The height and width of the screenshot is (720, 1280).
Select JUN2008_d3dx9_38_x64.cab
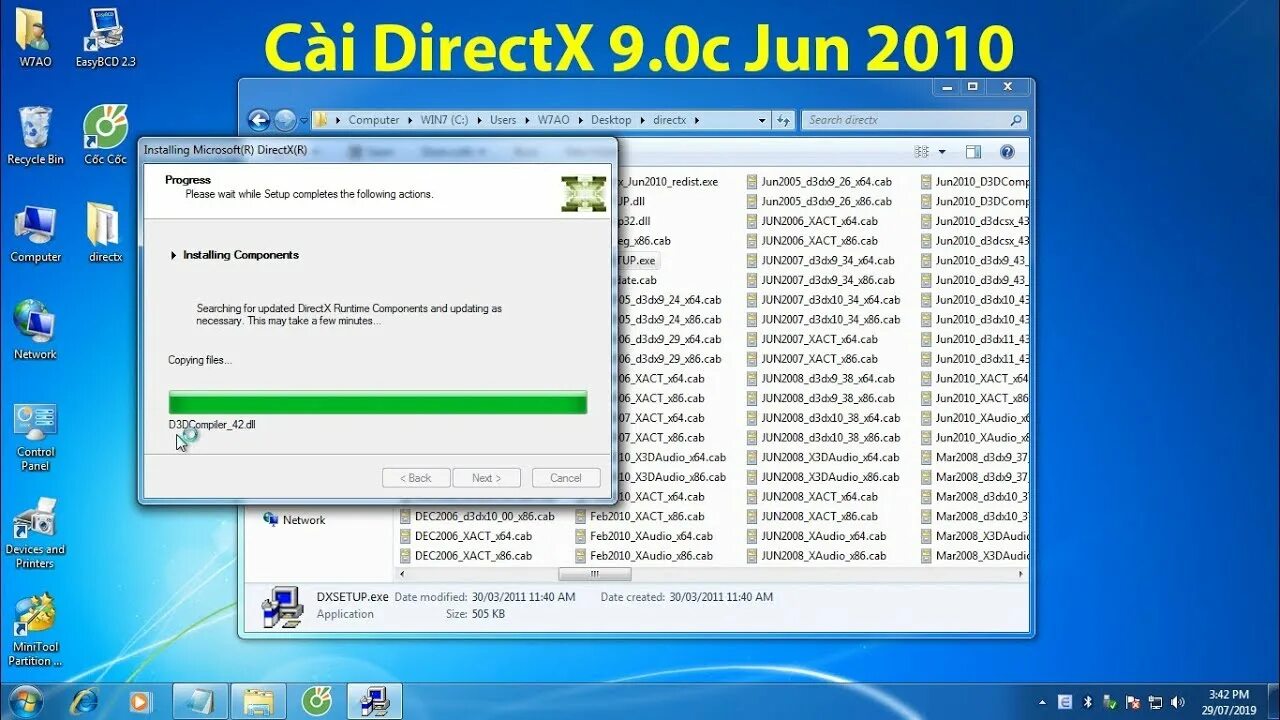click(821, 378)
